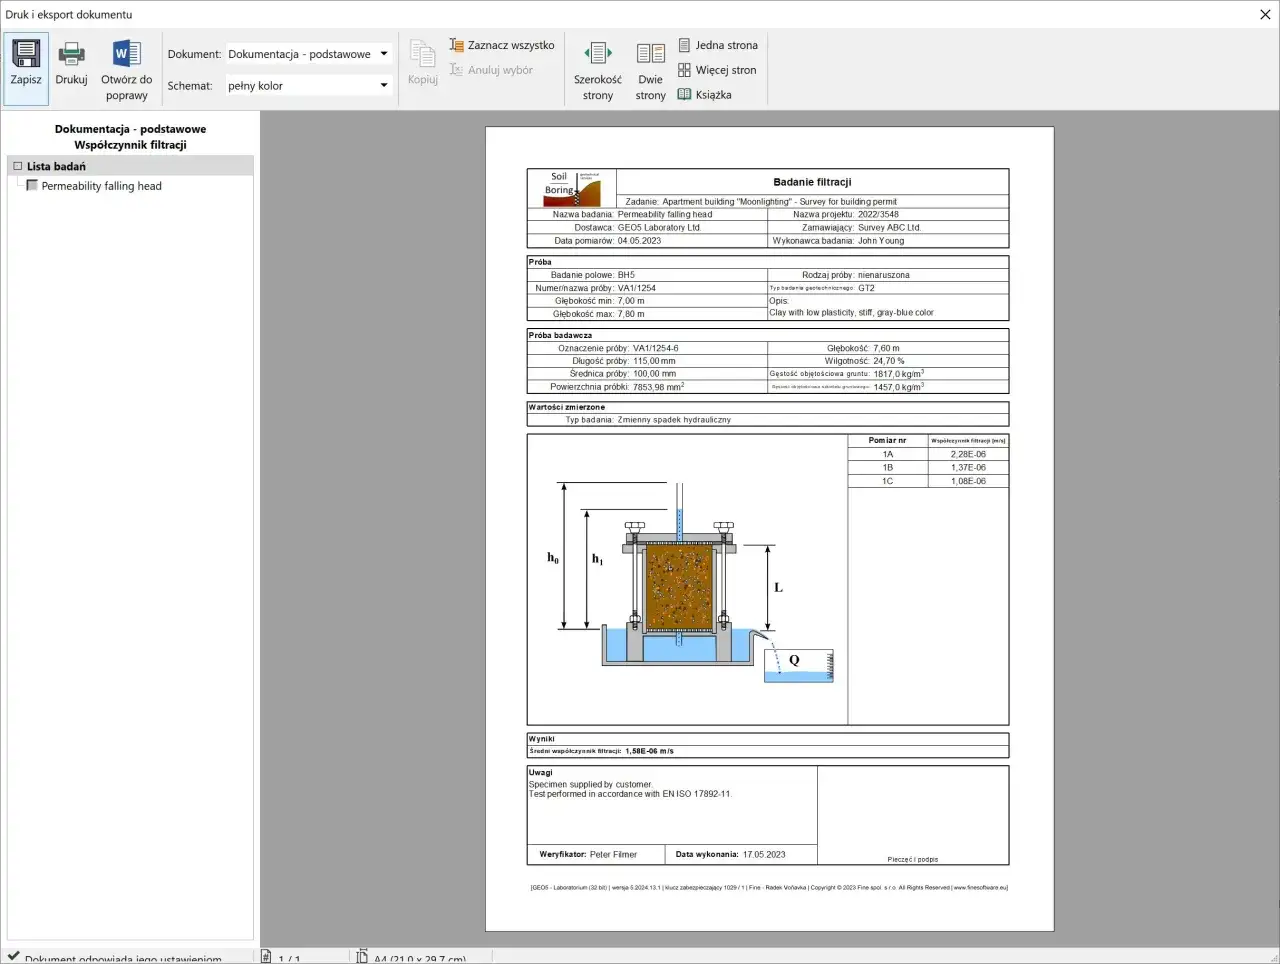The width and height of the screenshot is (1280, 964).
Task: Click the Survey ABC Ltd. client text
Action: tap(889, 227)
